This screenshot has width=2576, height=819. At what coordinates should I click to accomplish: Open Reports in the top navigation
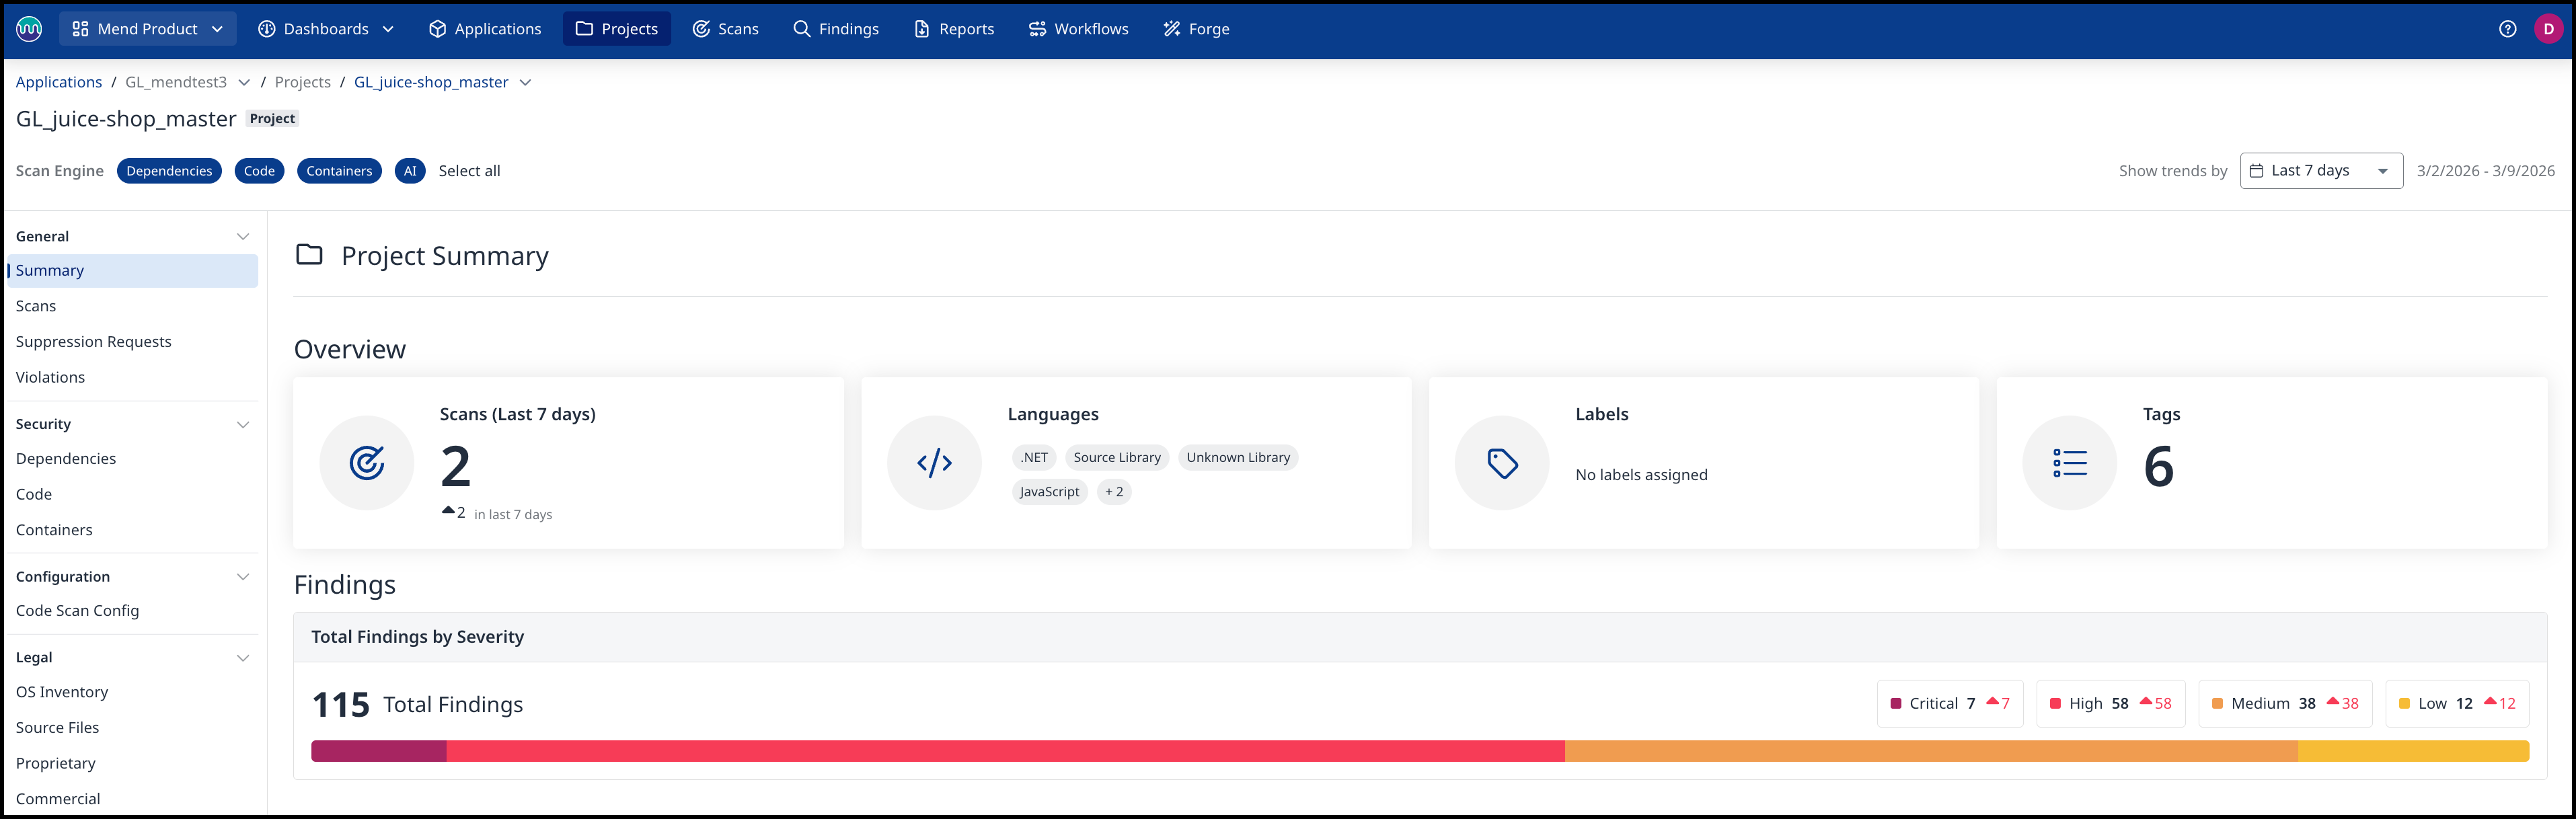pos(954,29)
